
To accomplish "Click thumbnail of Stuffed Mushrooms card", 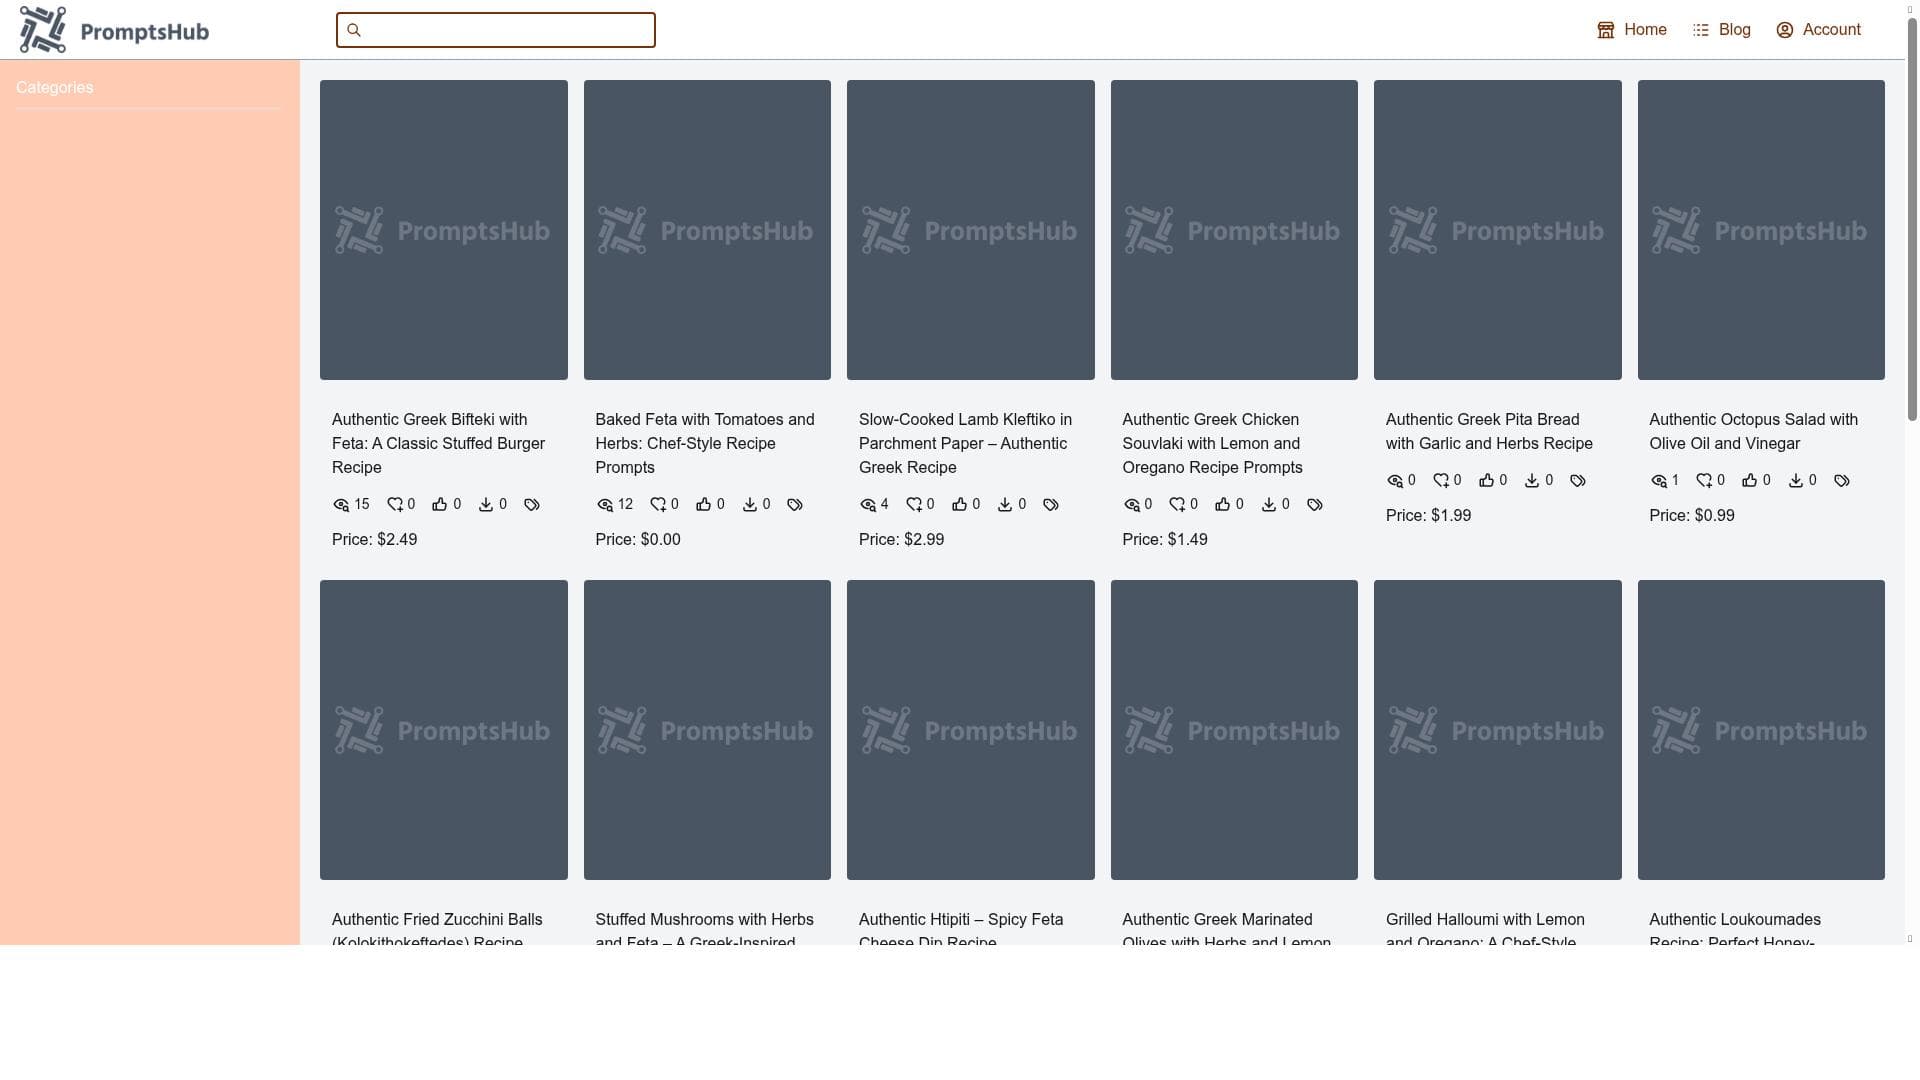I will click(x=707, y=730).
